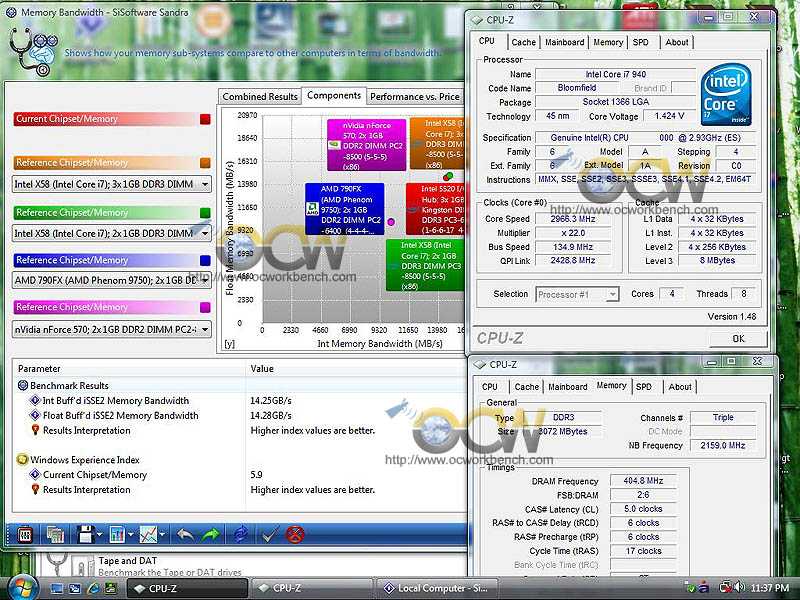Click the bar chart icon in Sandra's toolbar
The image size is (800, 600).
click(117, 535)
